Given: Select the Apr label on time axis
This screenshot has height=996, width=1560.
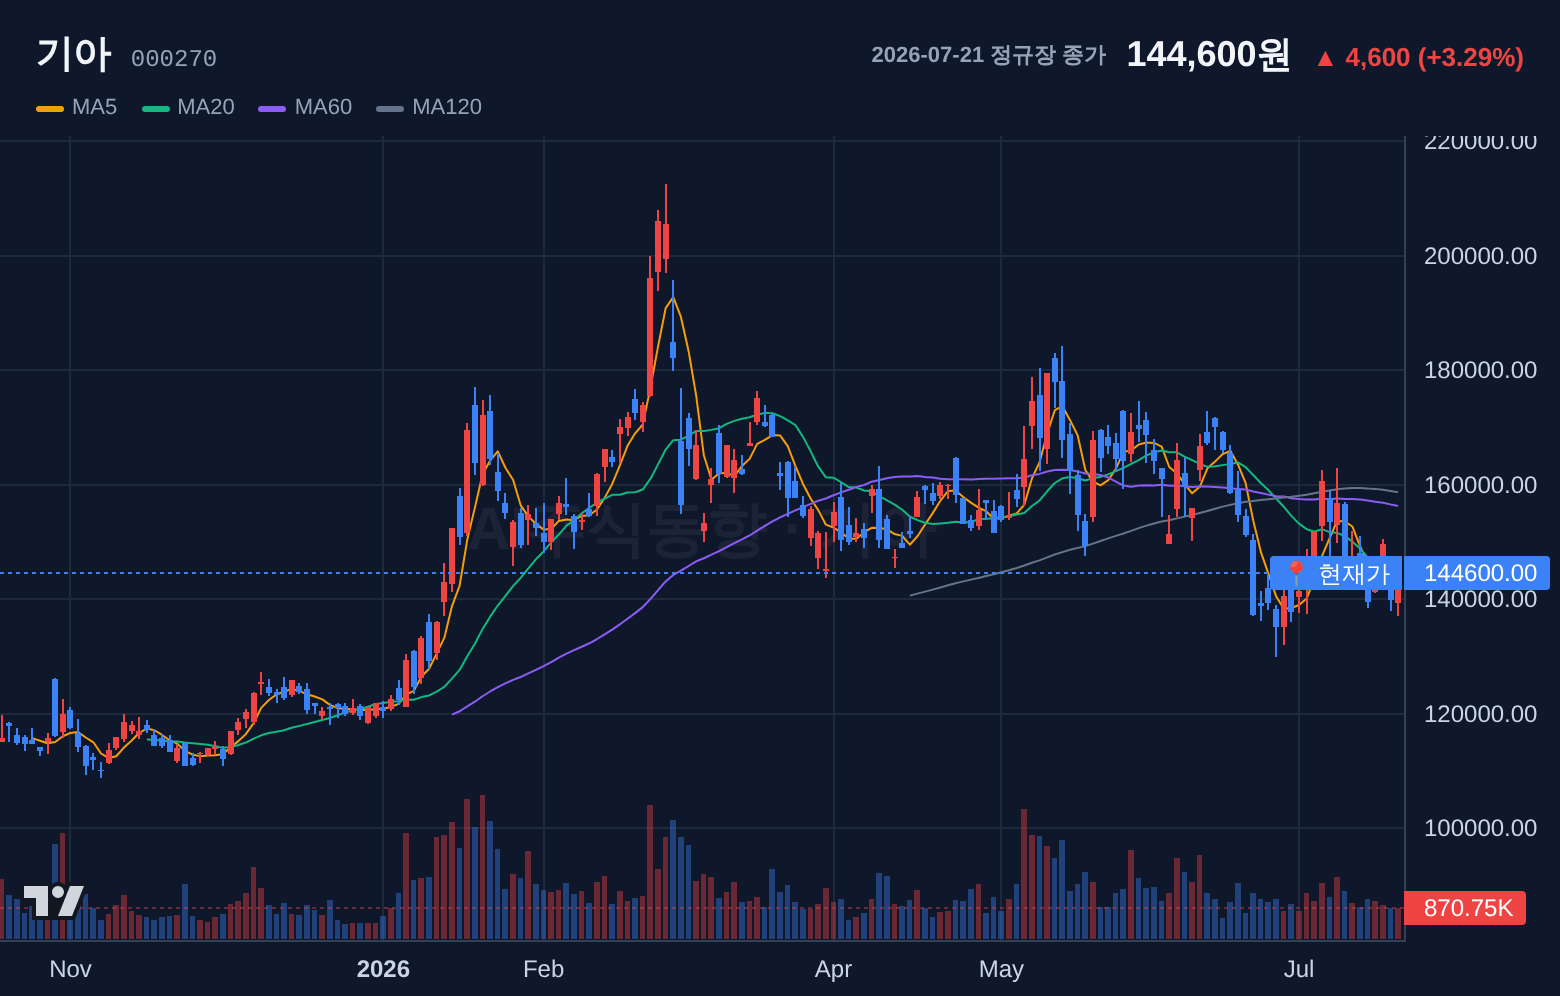Looking at the screenshot, I should click(834, 969).
